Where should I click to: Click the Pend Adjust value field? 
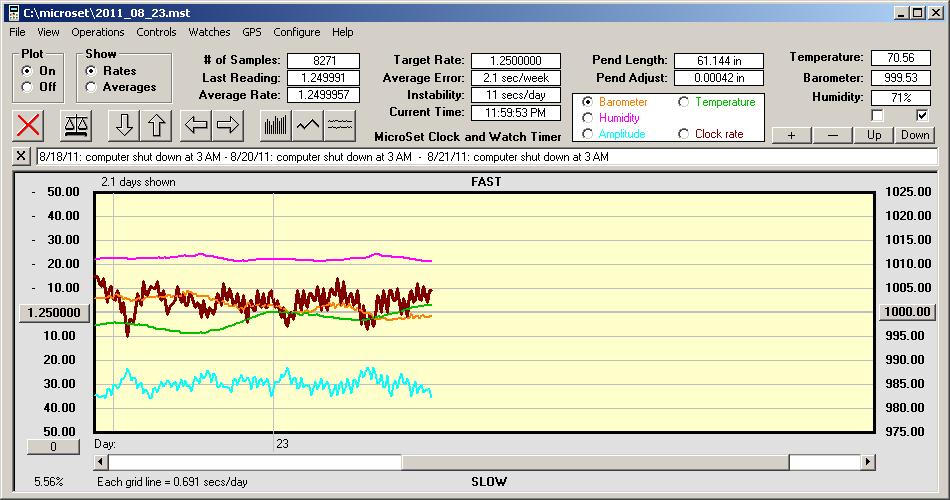click(x=719, y=78)
